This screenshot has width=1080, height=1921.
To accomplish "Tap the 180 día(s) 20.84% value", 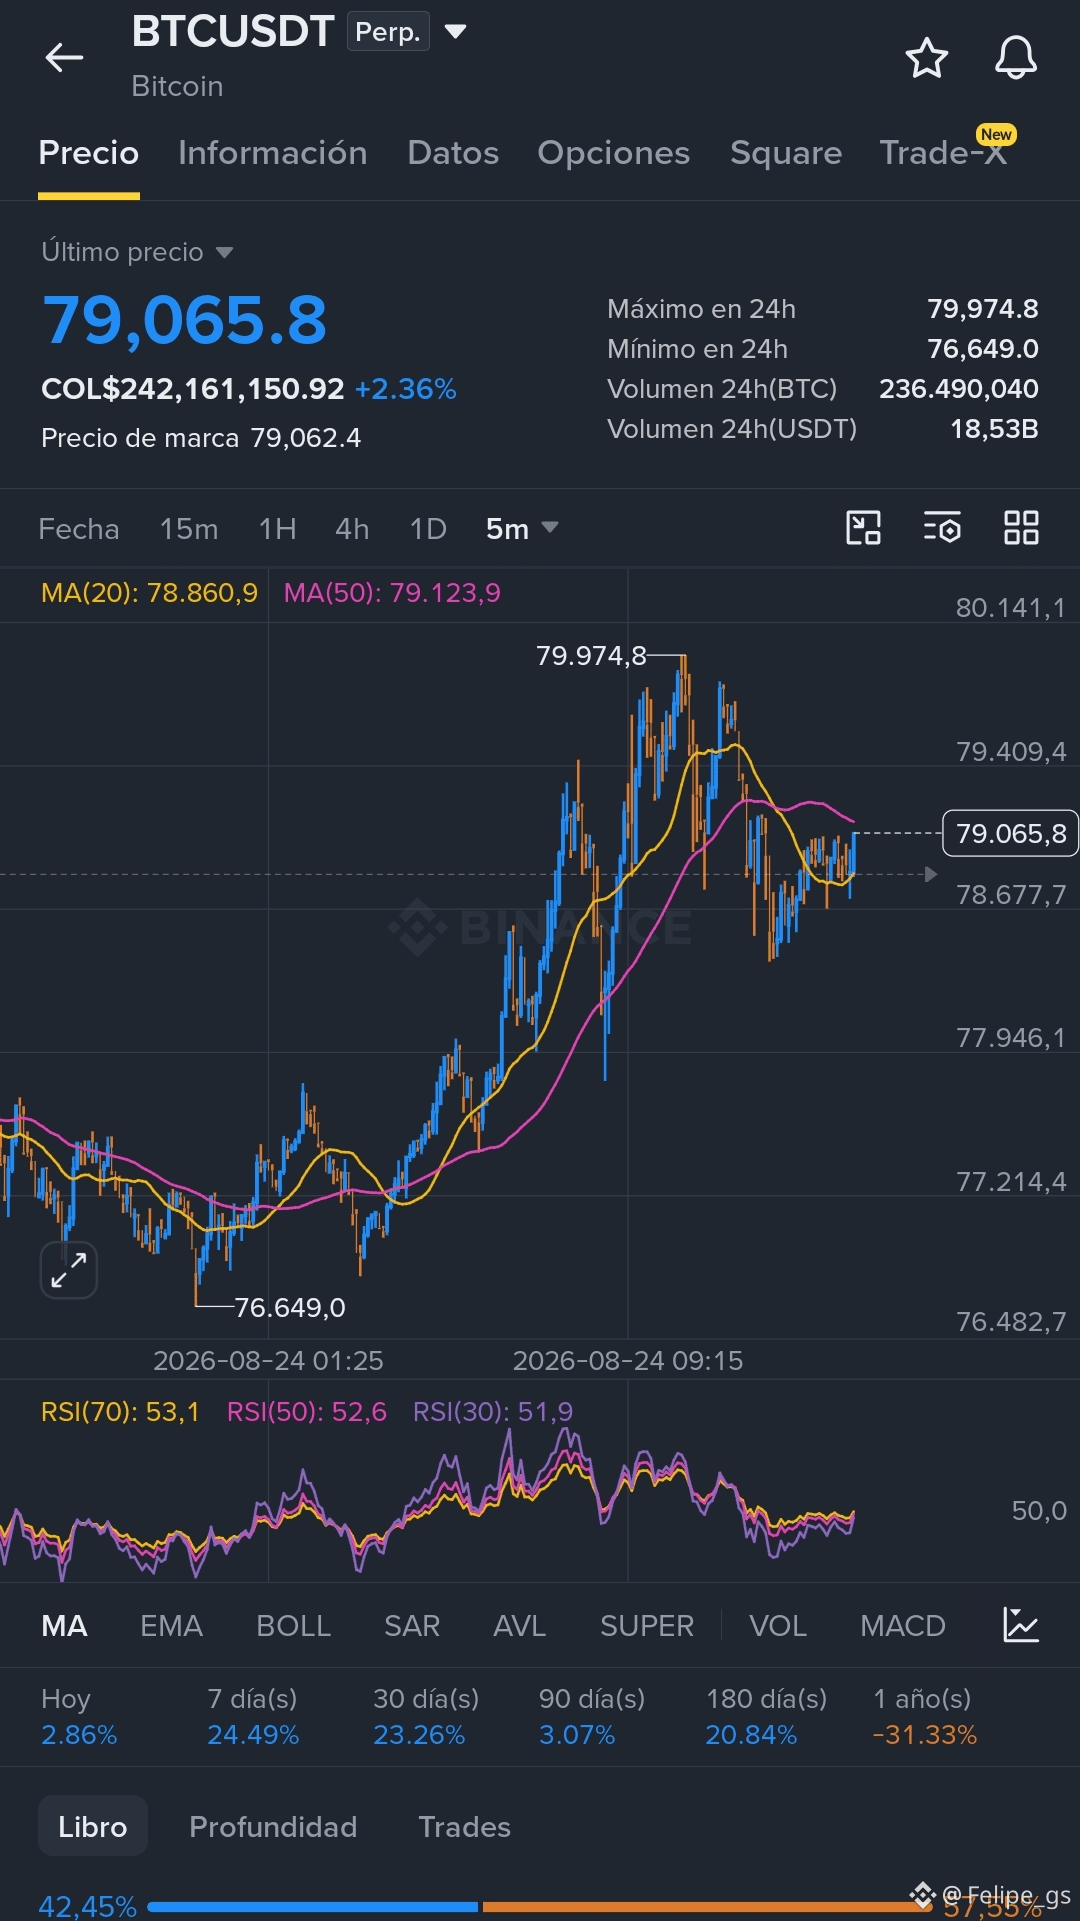I will (x=751, y=1735).
